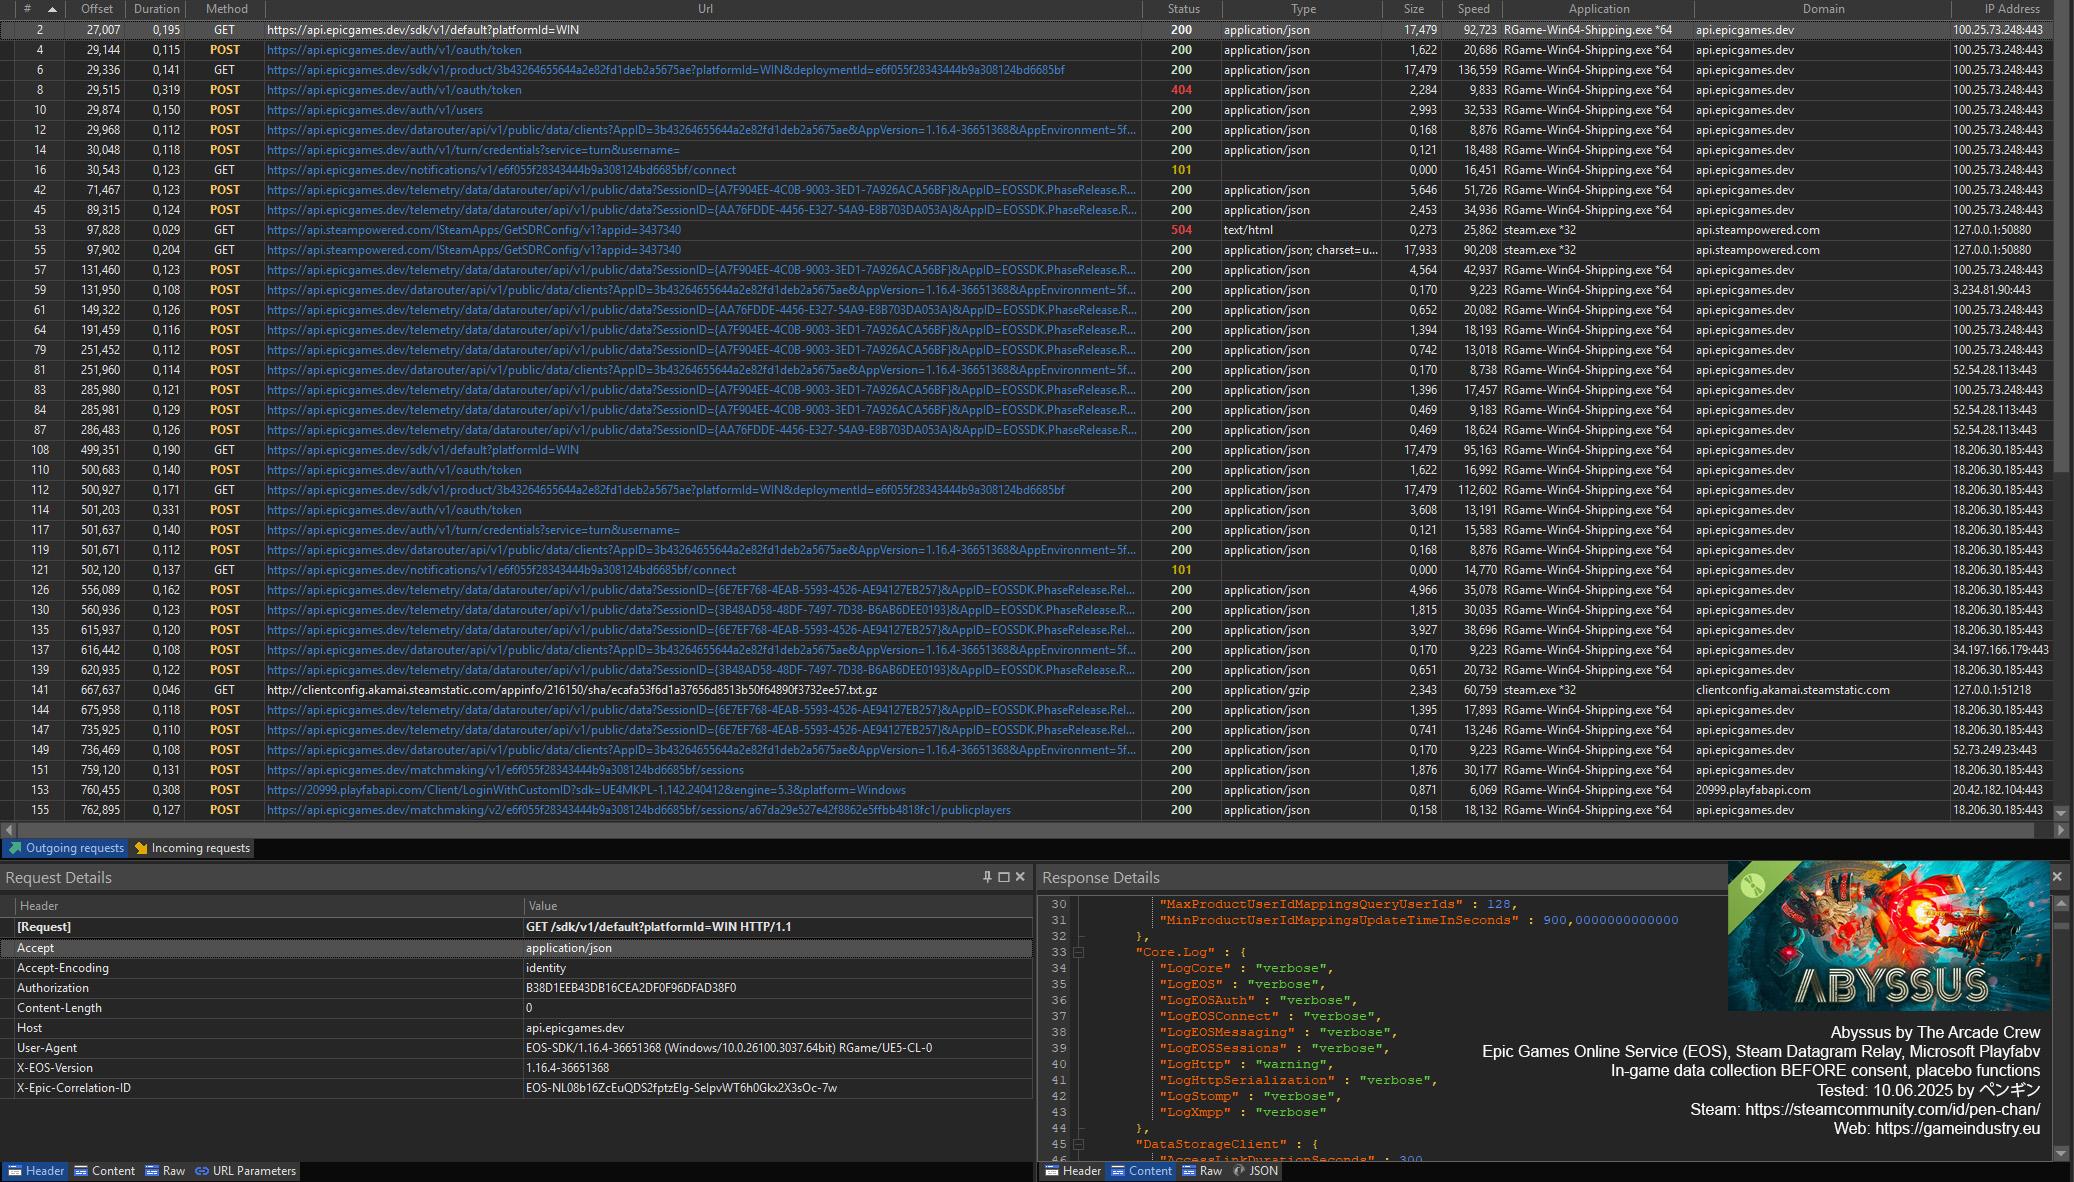Close the Response Details panel

coord(2057,877)
